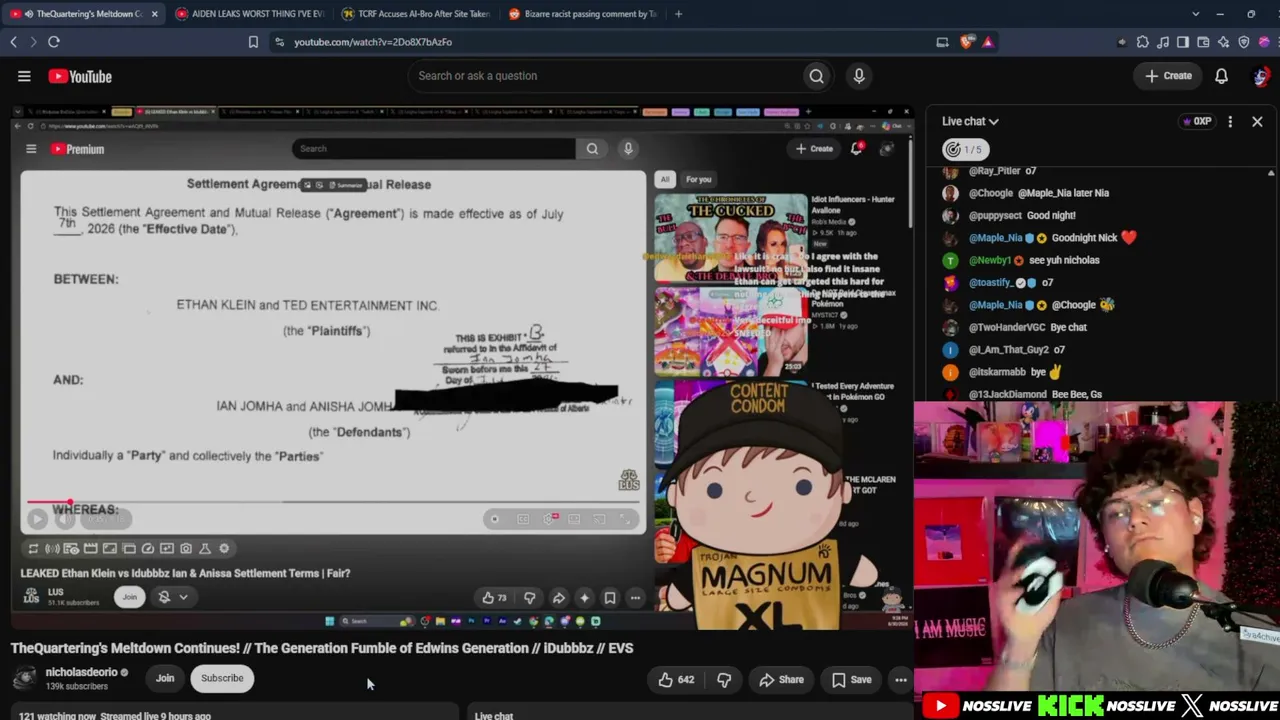
Task: Open the 0XP crown badge in live chat
Action: 1197,121
